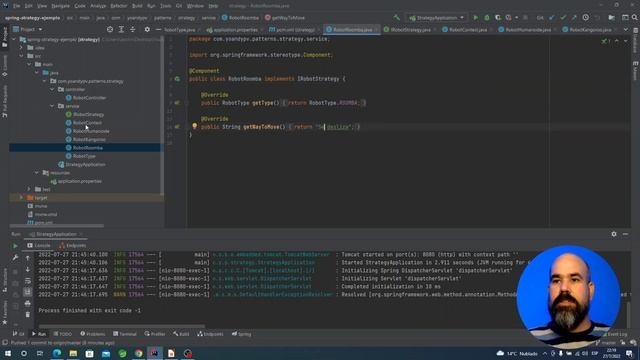Clear console with trash icon
Image resolution: width=640 pixels, height=360 pixels.
pyautogui.click(x=27, y=314)
